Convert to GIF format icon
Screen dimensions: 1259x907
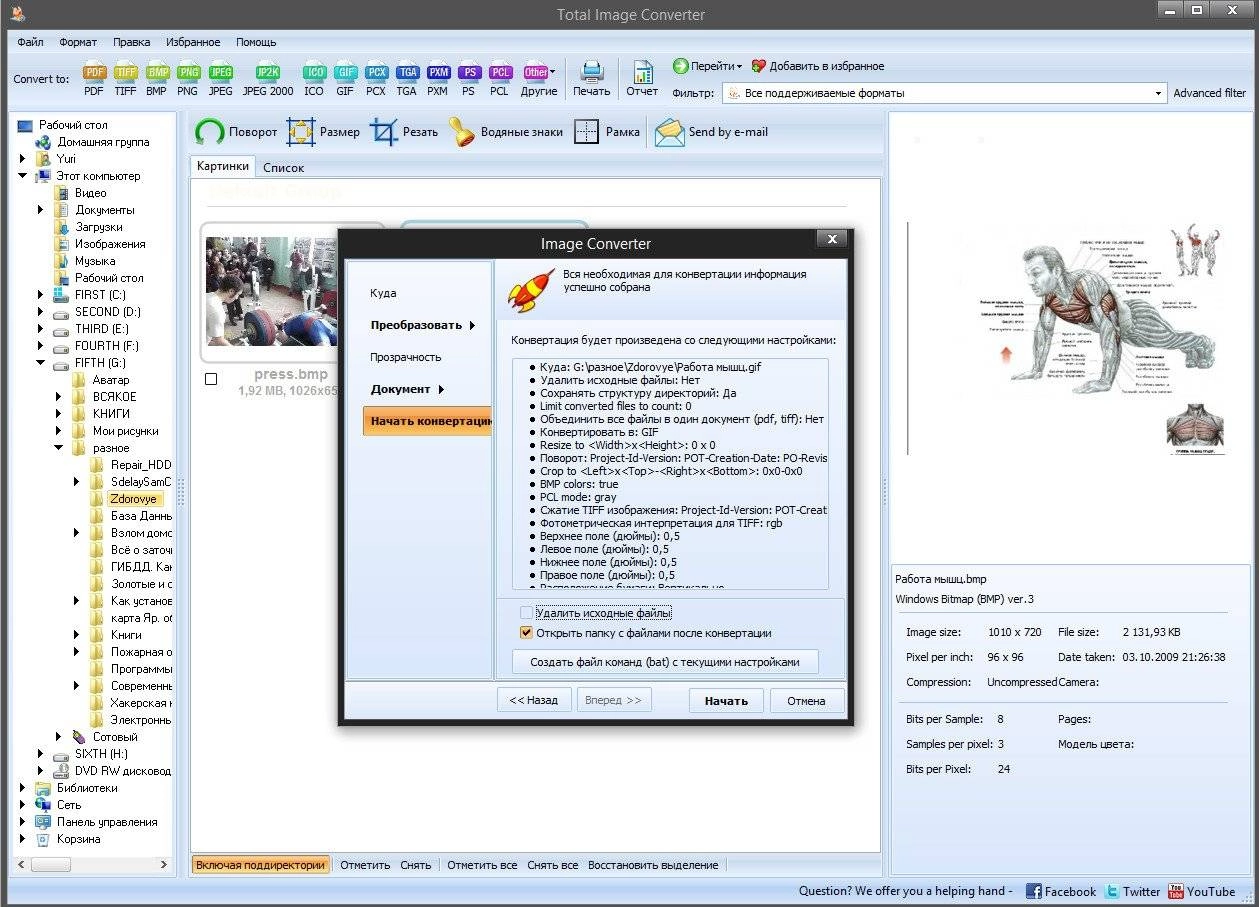click(345, 80)
